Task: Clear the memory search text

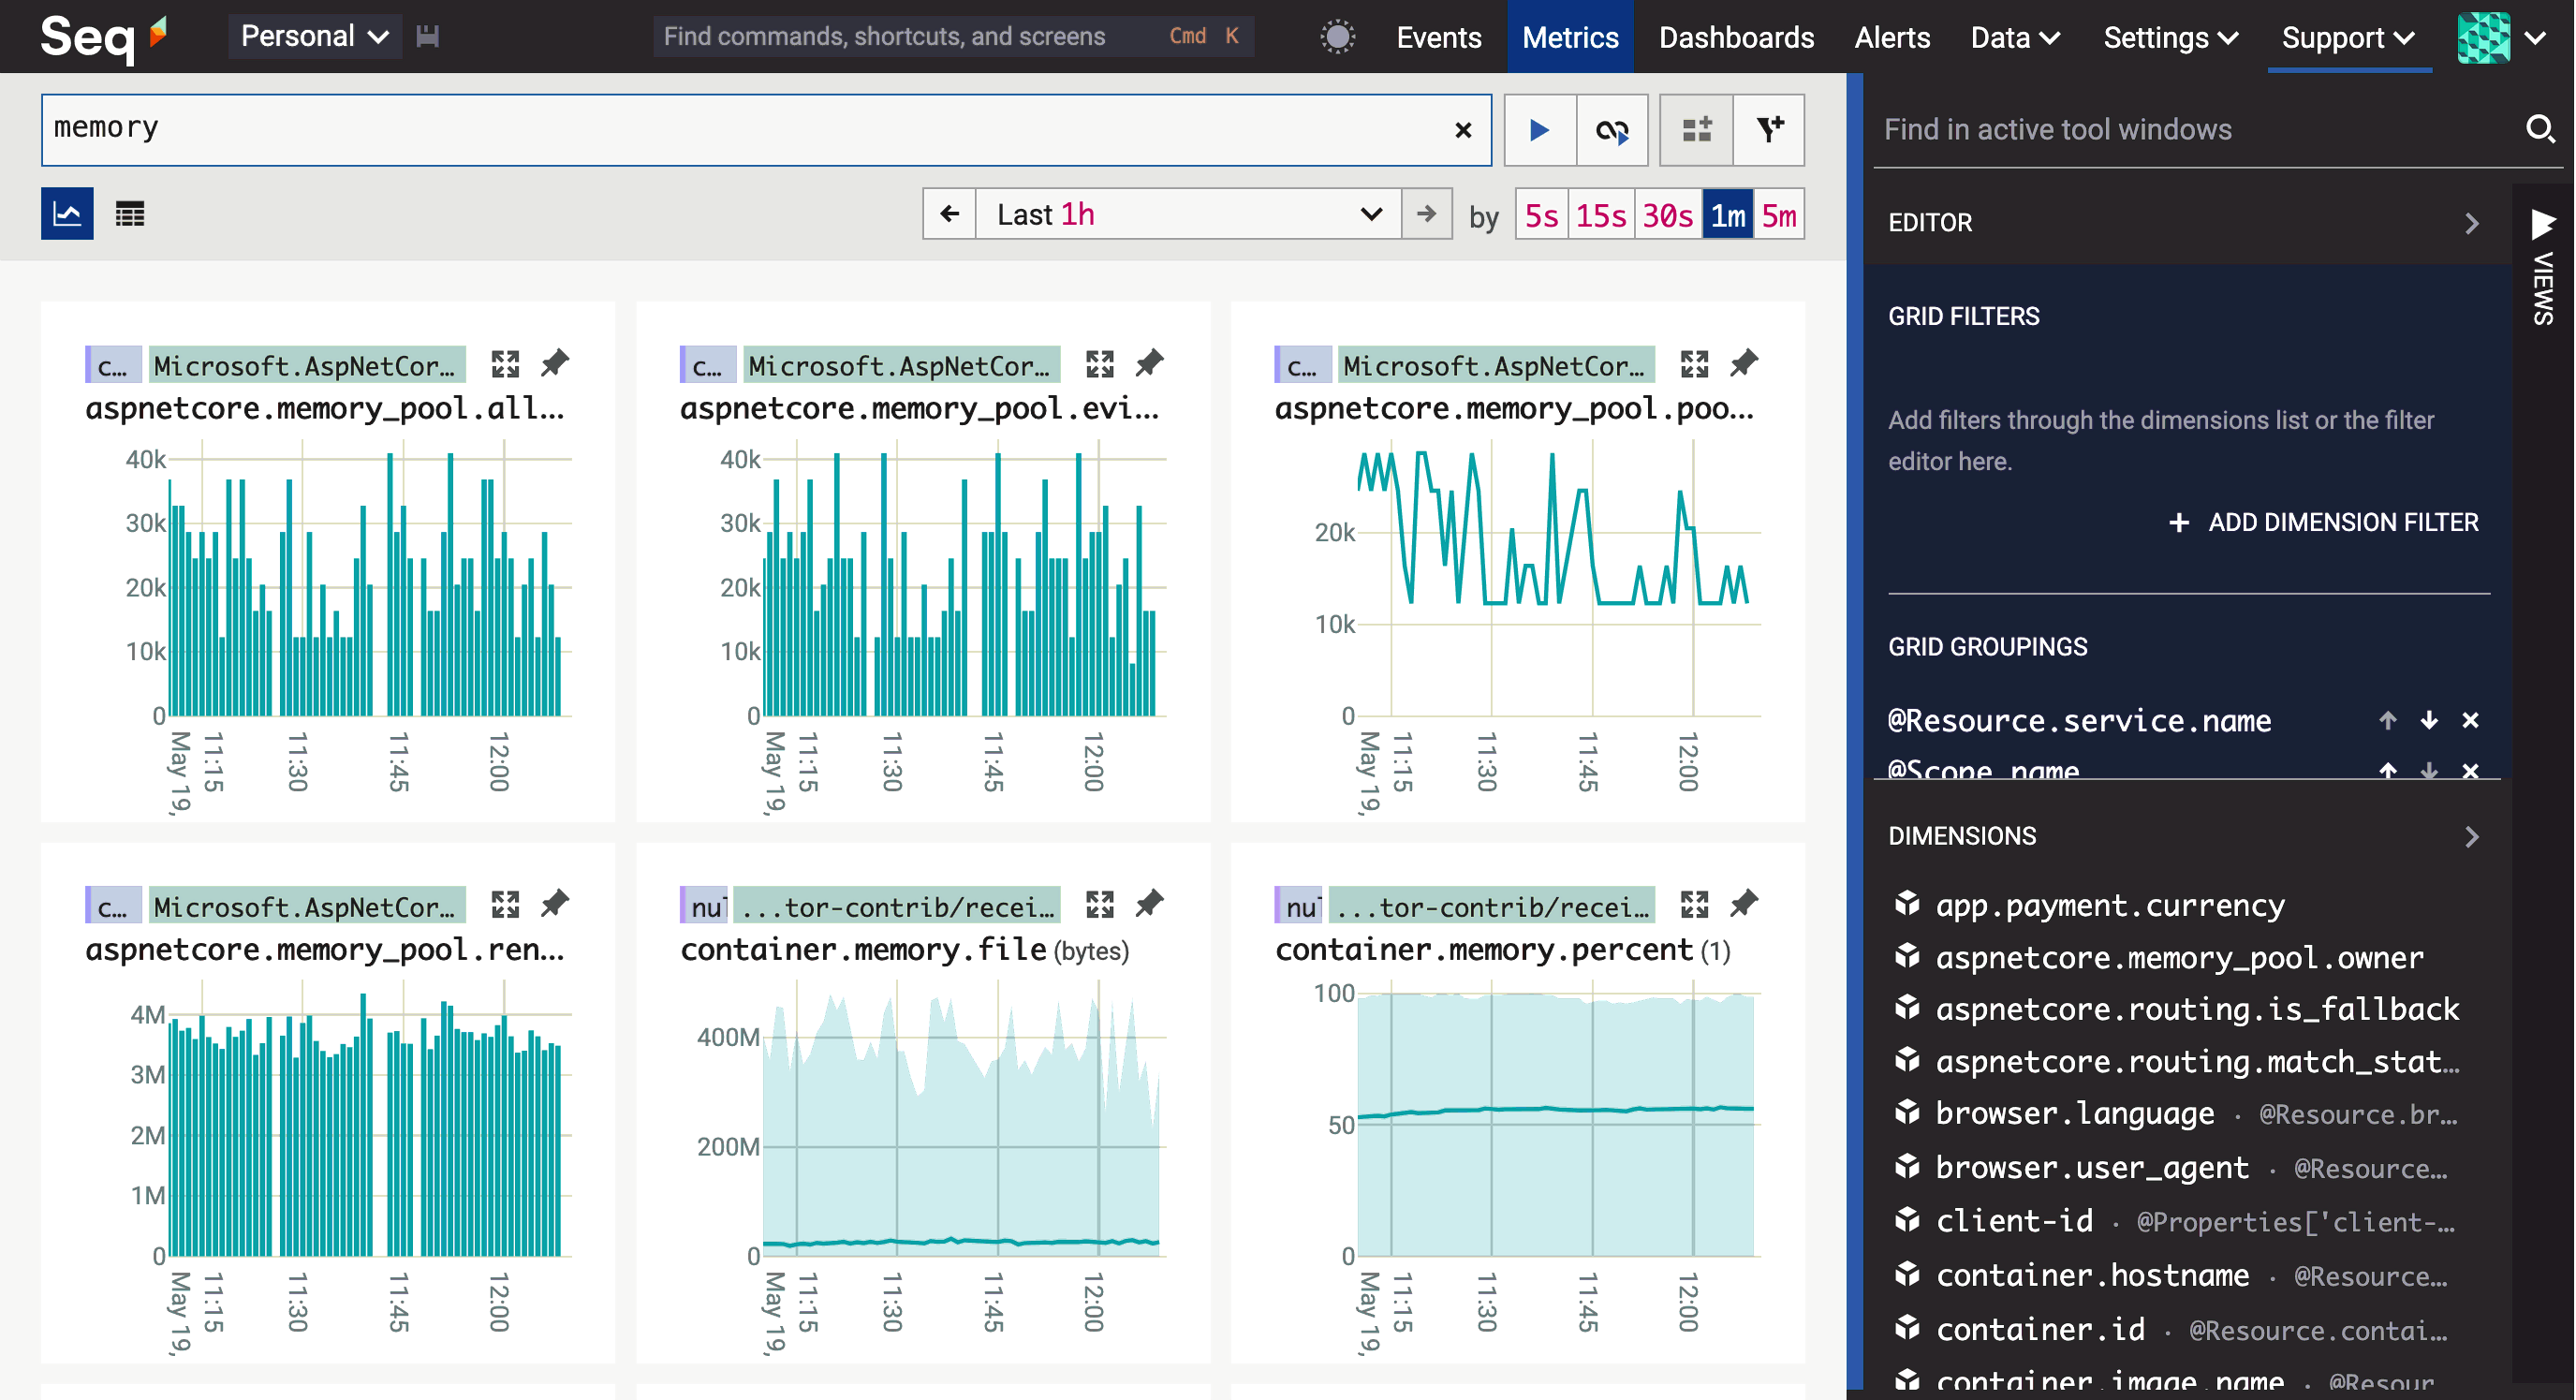Action: [1463, 130]
